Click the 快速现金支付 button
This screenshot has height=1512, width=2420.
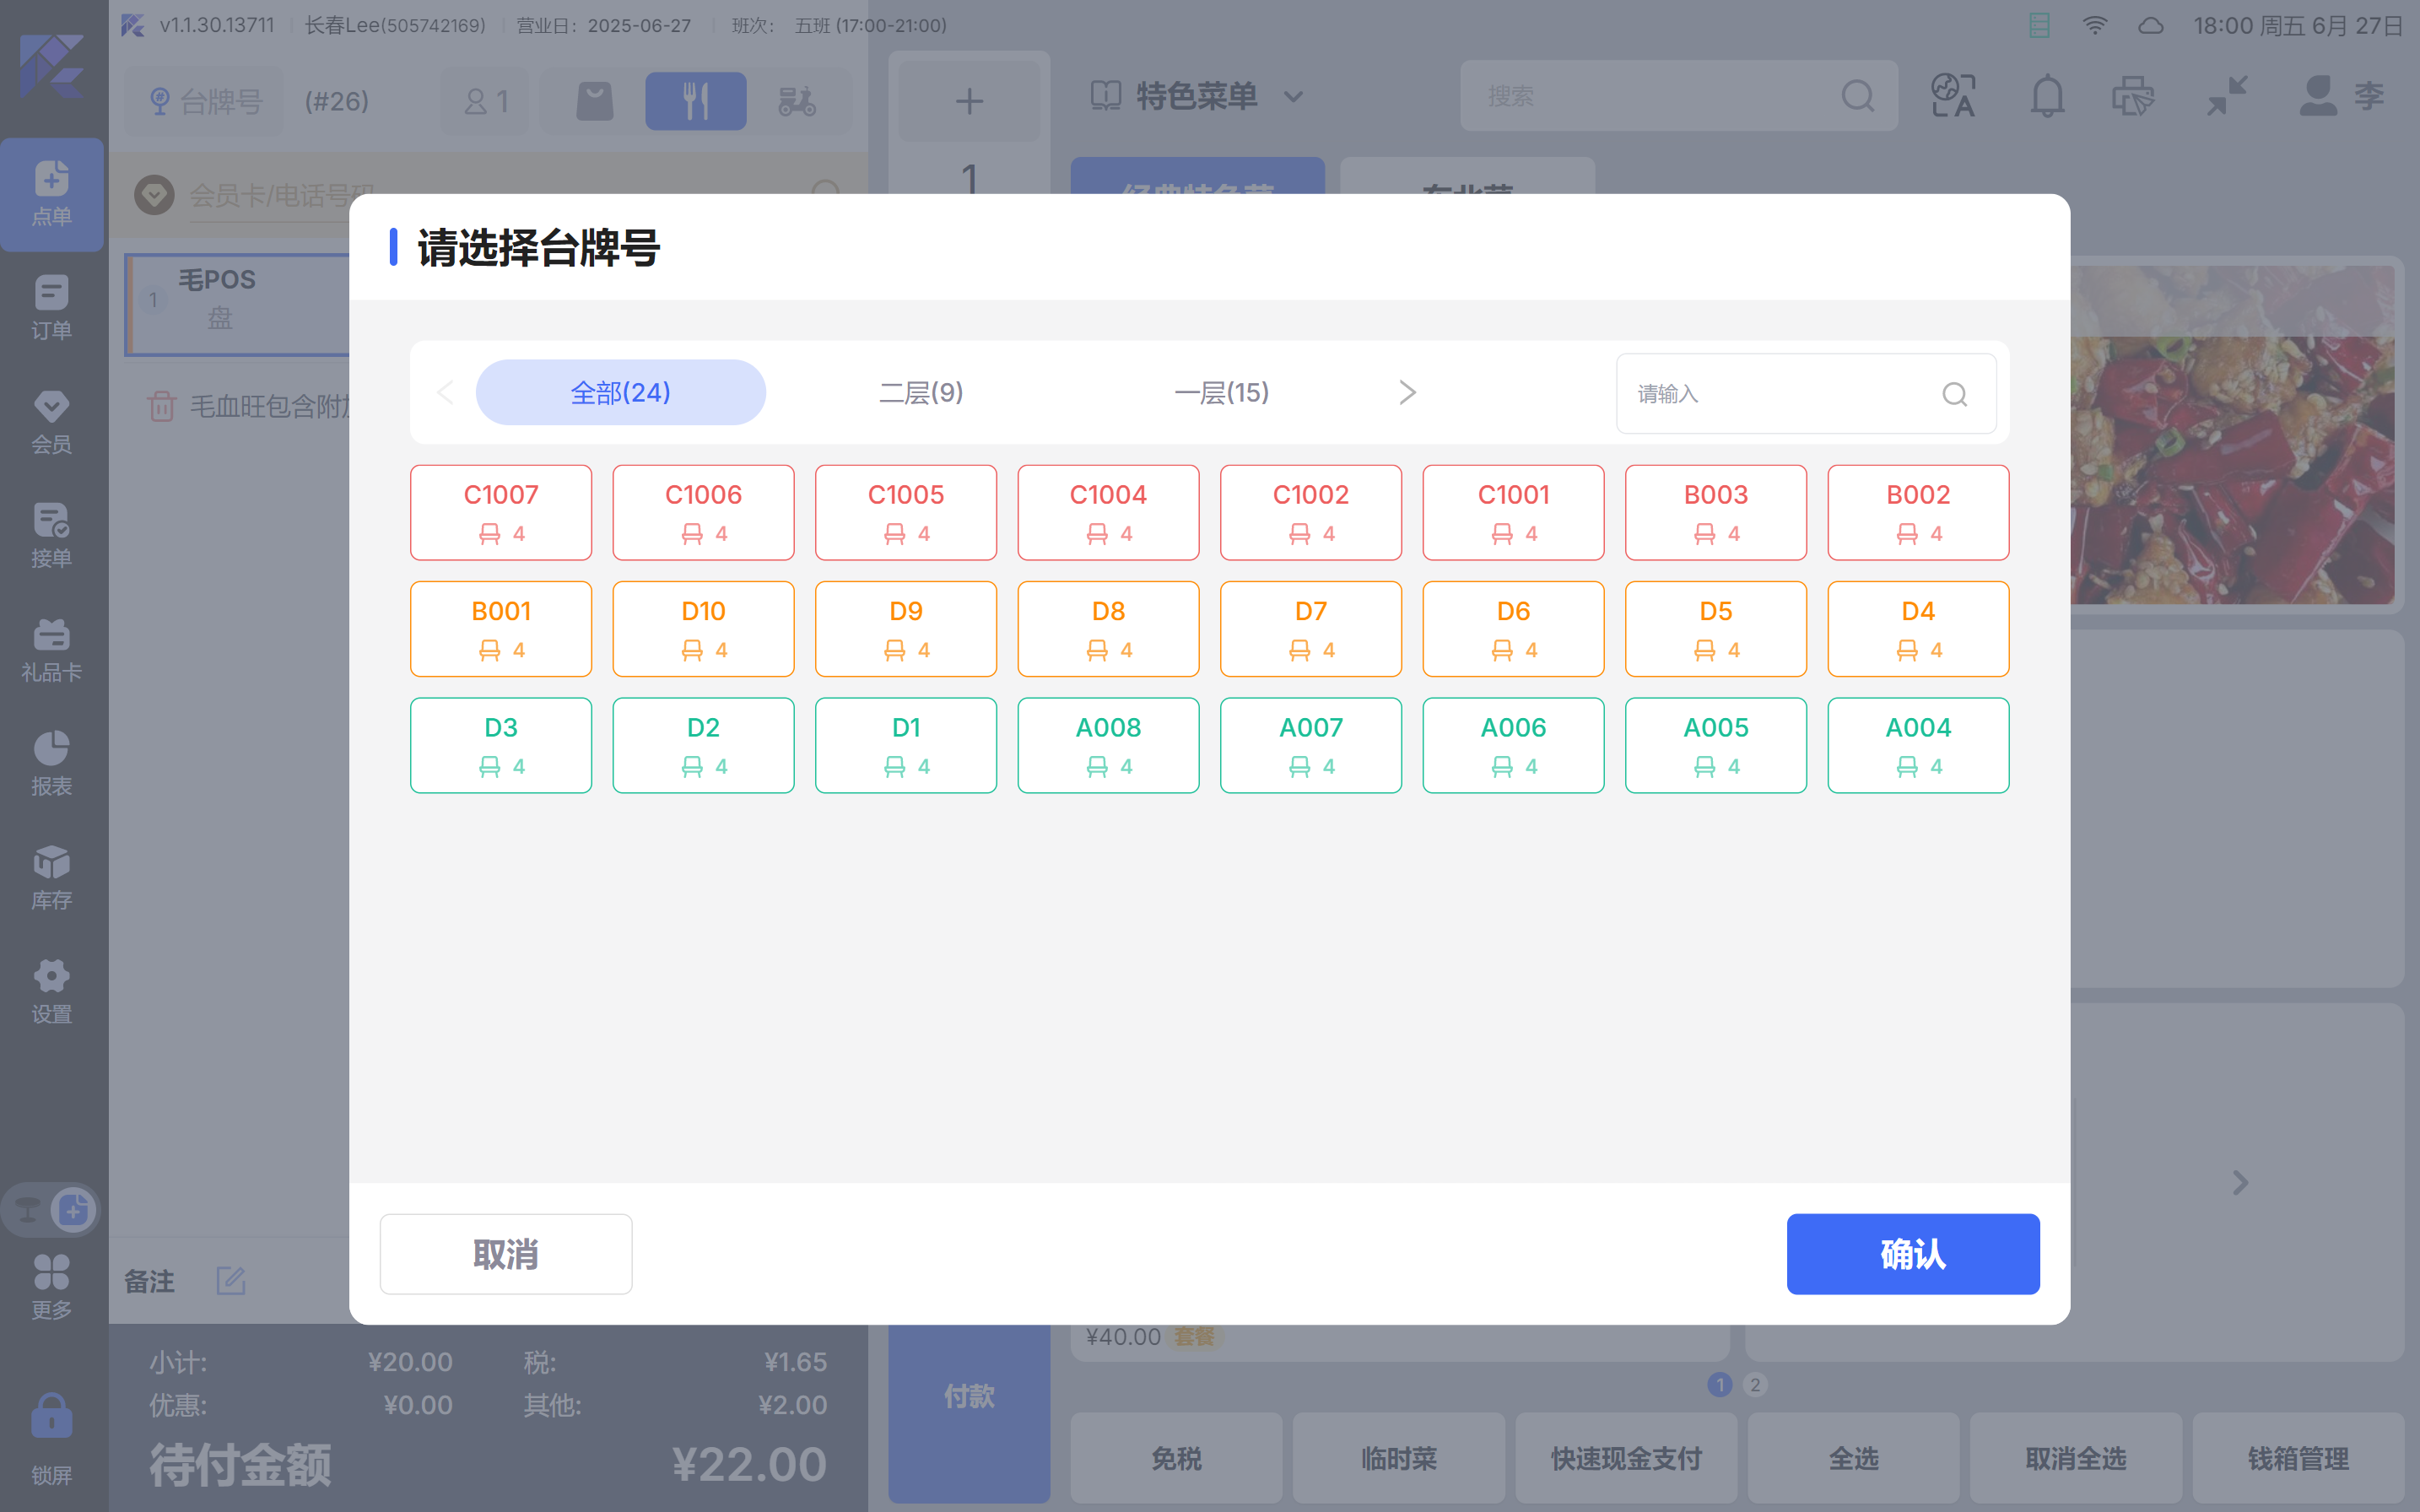[1626, 1458]
